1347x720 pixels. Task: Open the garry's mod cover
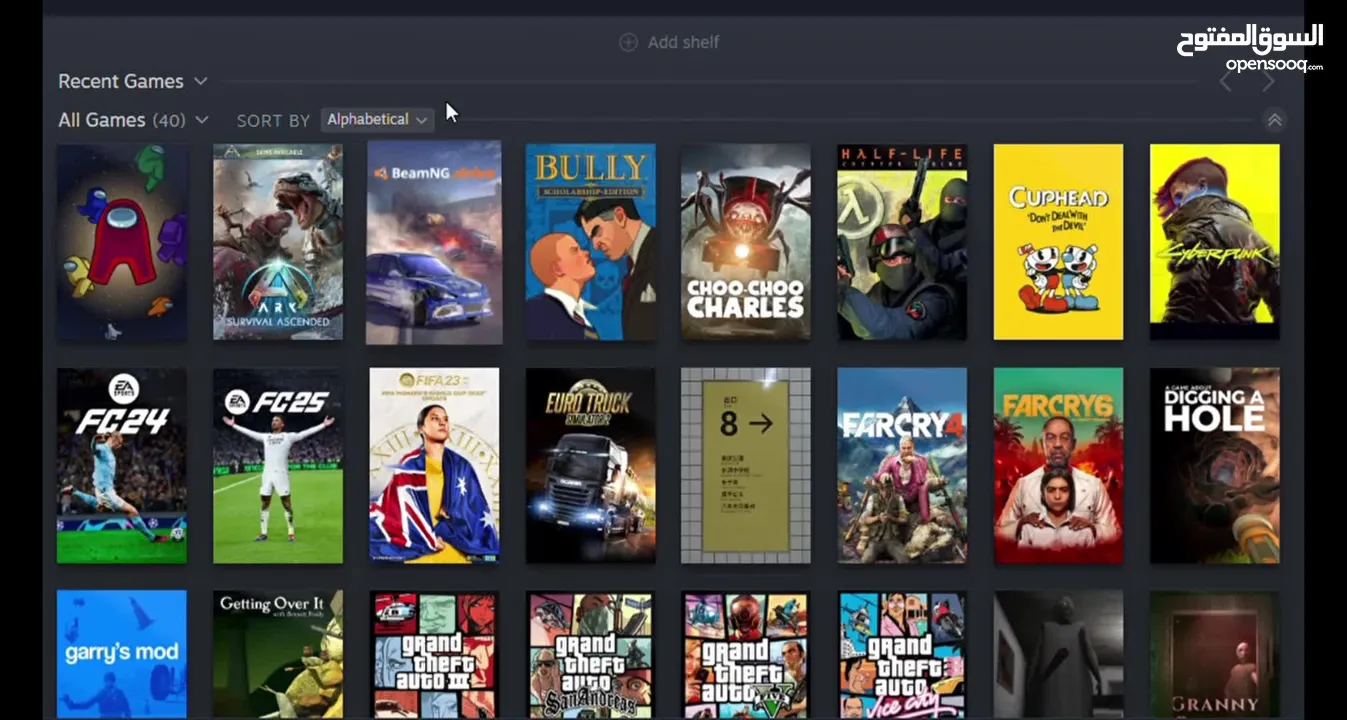pos(122,654)
